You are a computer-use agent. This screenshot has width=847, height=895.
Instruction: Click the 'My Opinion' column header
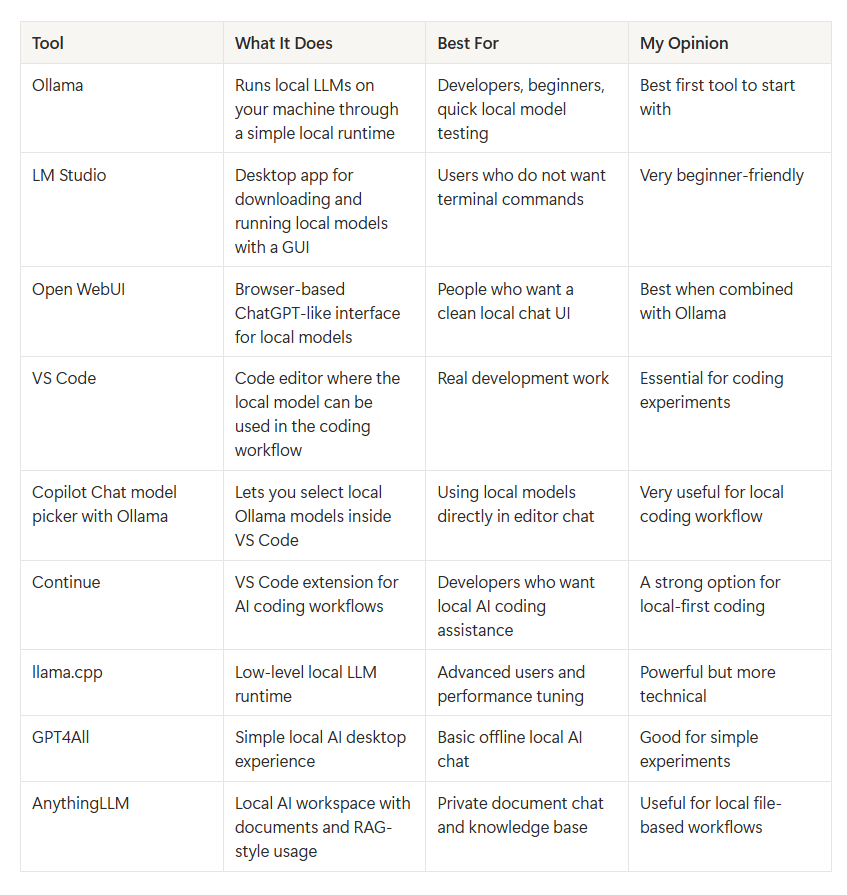(x=684, y=43)
